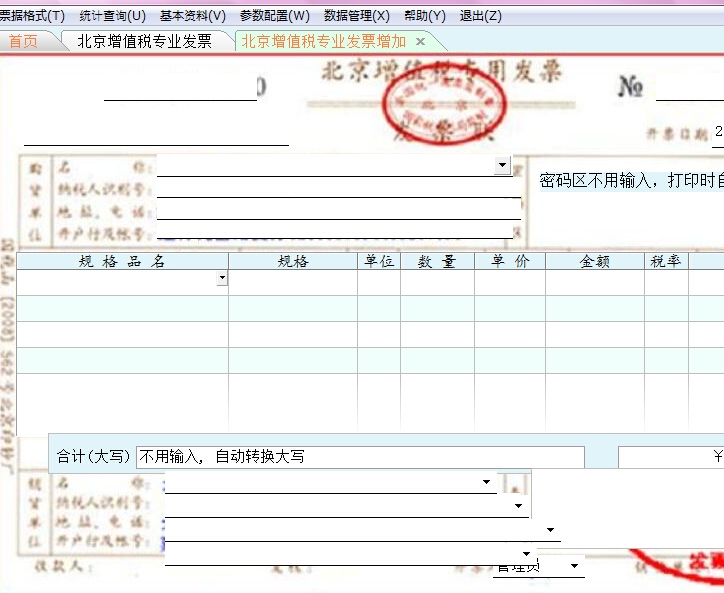The image size is (724, 593).
Task: Click the buyer 纳税人识别号 input field
Action: click(338, 188)
